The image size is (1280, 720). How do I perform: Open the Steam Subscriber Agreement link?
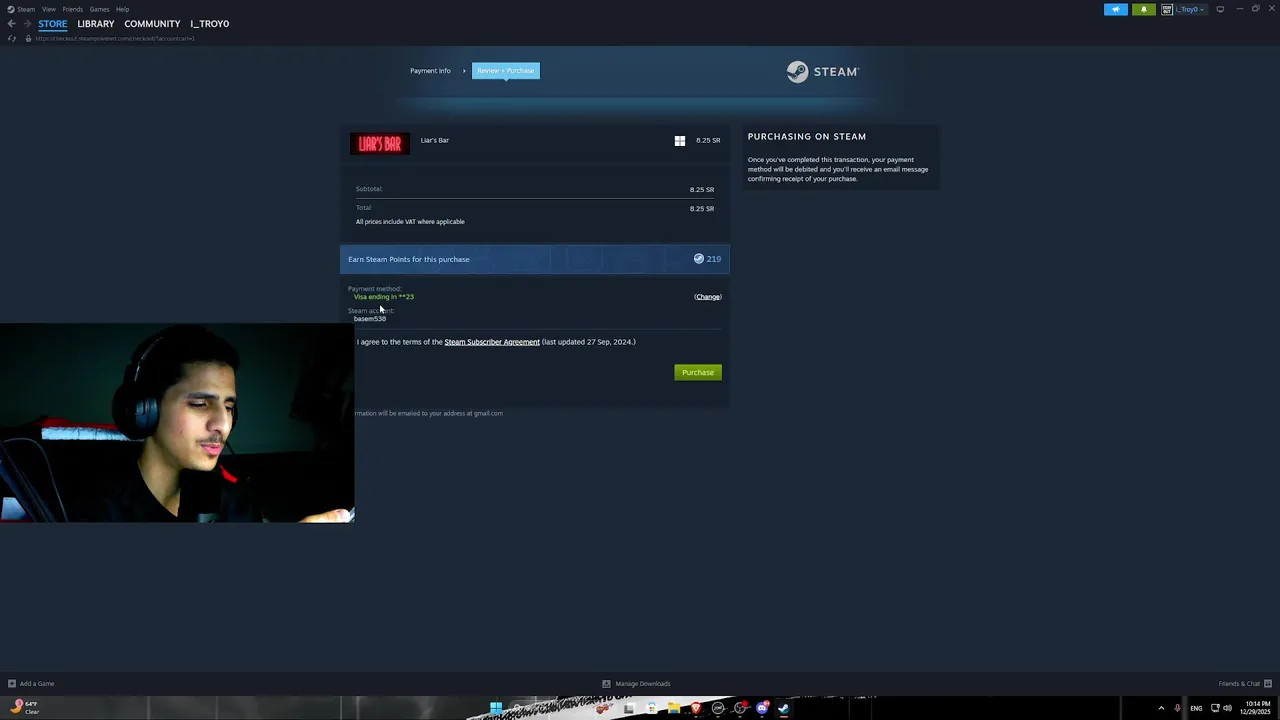[x=492, y=342]
